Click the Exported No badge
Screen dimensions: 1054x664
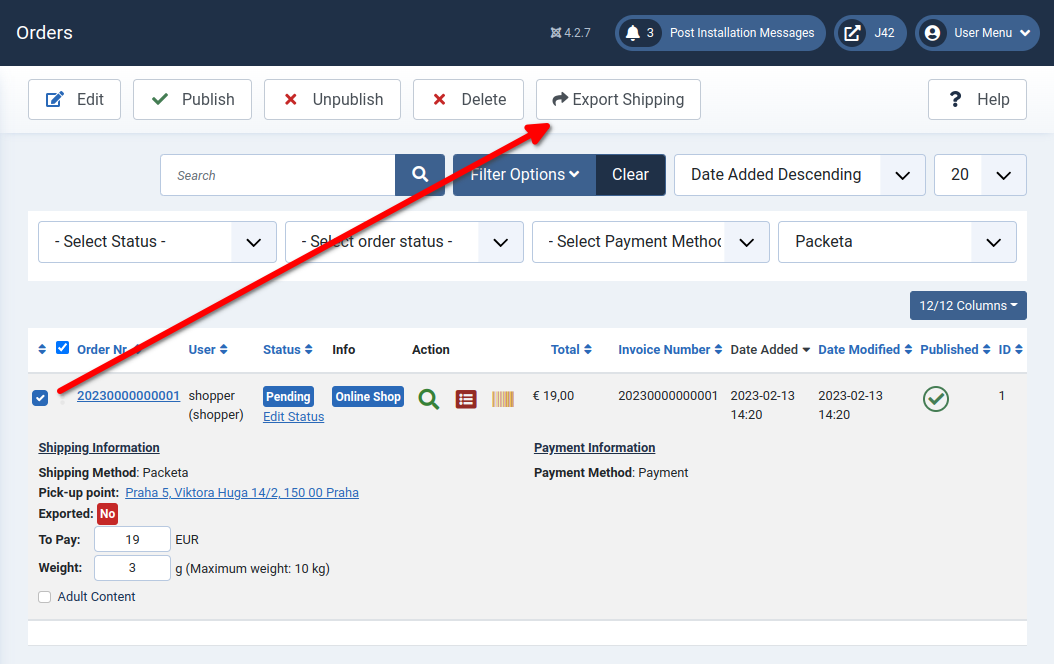108,514
